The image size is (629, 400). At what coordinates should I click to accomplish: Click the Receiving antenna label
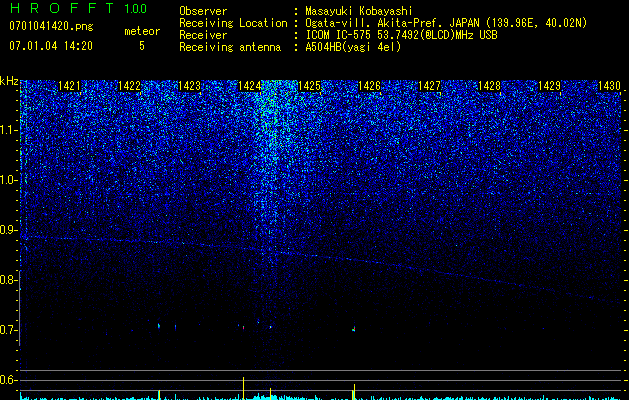pos(230,47)
